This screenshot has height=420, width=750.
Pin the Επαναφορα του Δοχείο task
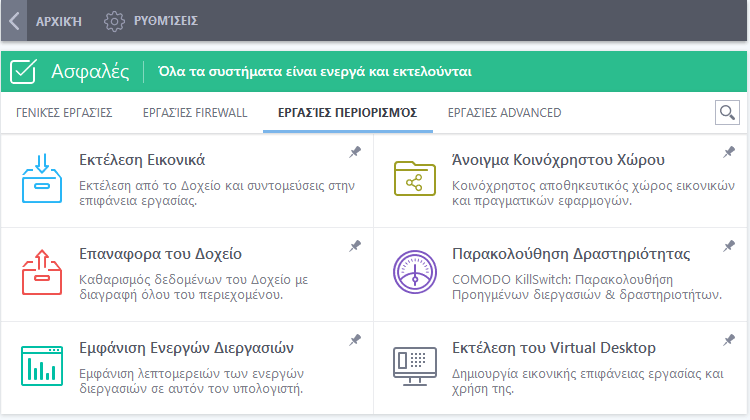tap(355, 246)
